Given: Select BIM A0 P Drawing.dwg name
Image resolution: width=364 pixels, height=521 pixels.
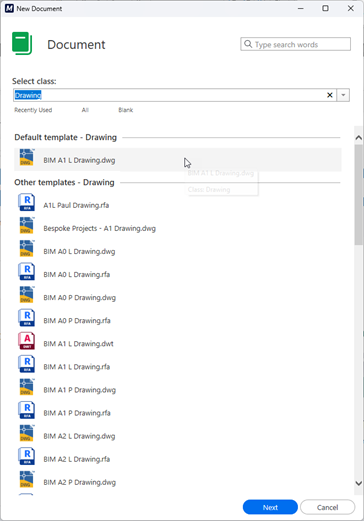Looking at the screenshot, I should [80, 298].
